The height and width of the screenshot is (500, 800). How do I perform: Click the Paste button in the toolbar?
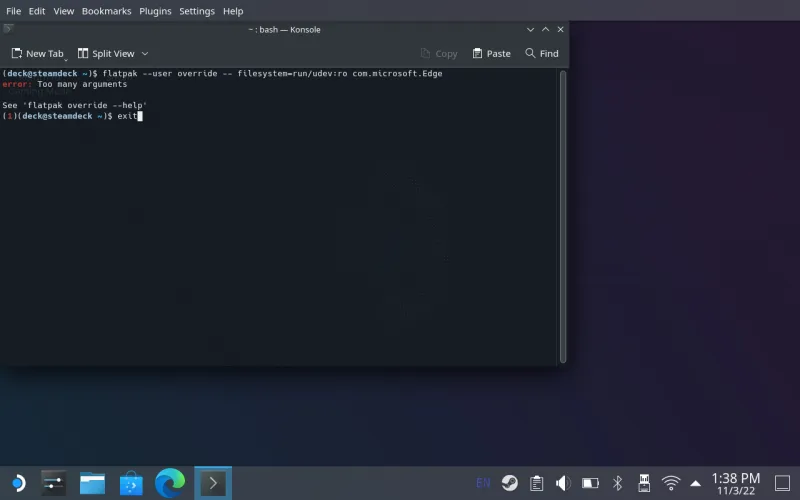coord(491,54)
